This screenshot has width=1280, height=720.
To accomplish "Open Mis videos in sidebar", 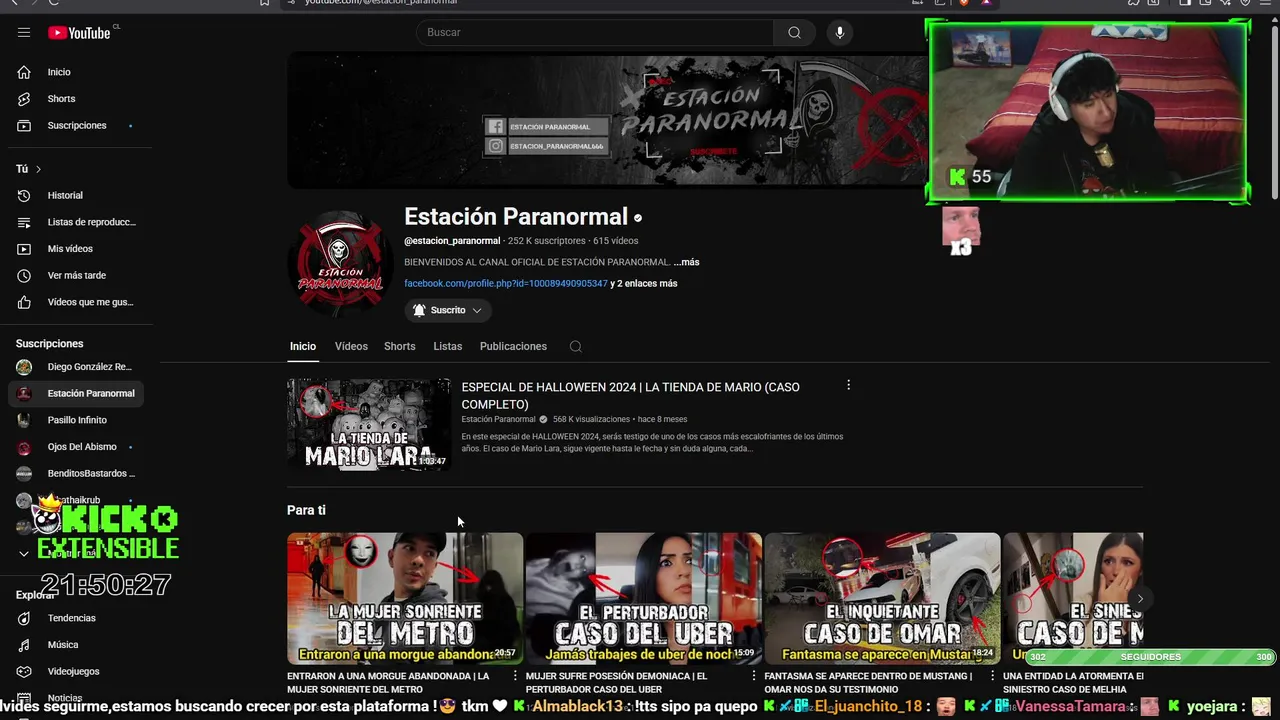I will tap(76, 249).
